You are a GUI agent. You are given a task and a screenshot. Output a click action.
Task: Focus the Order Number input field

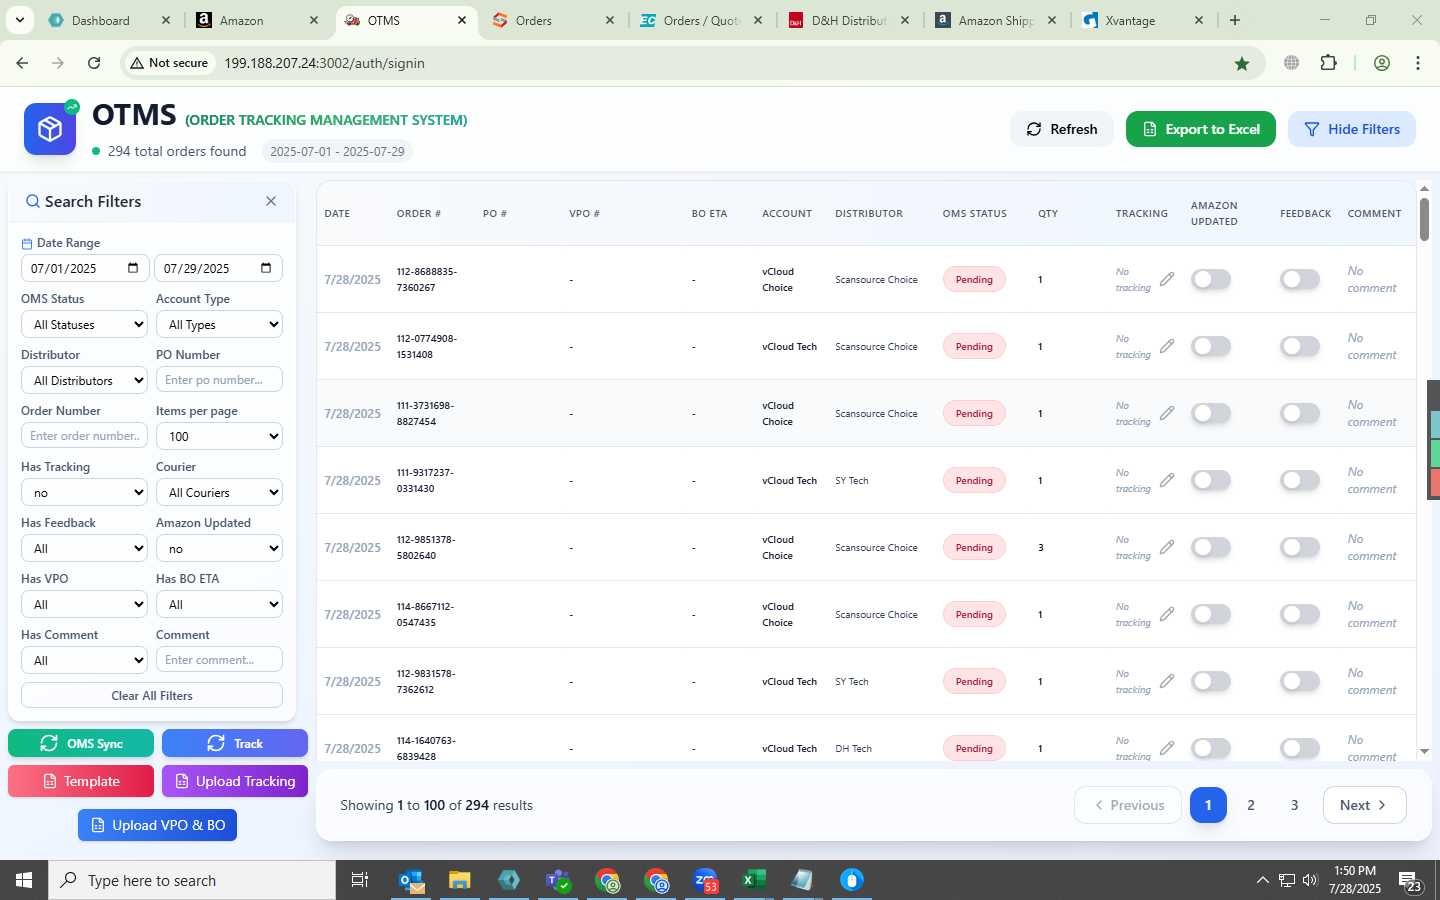84,436
